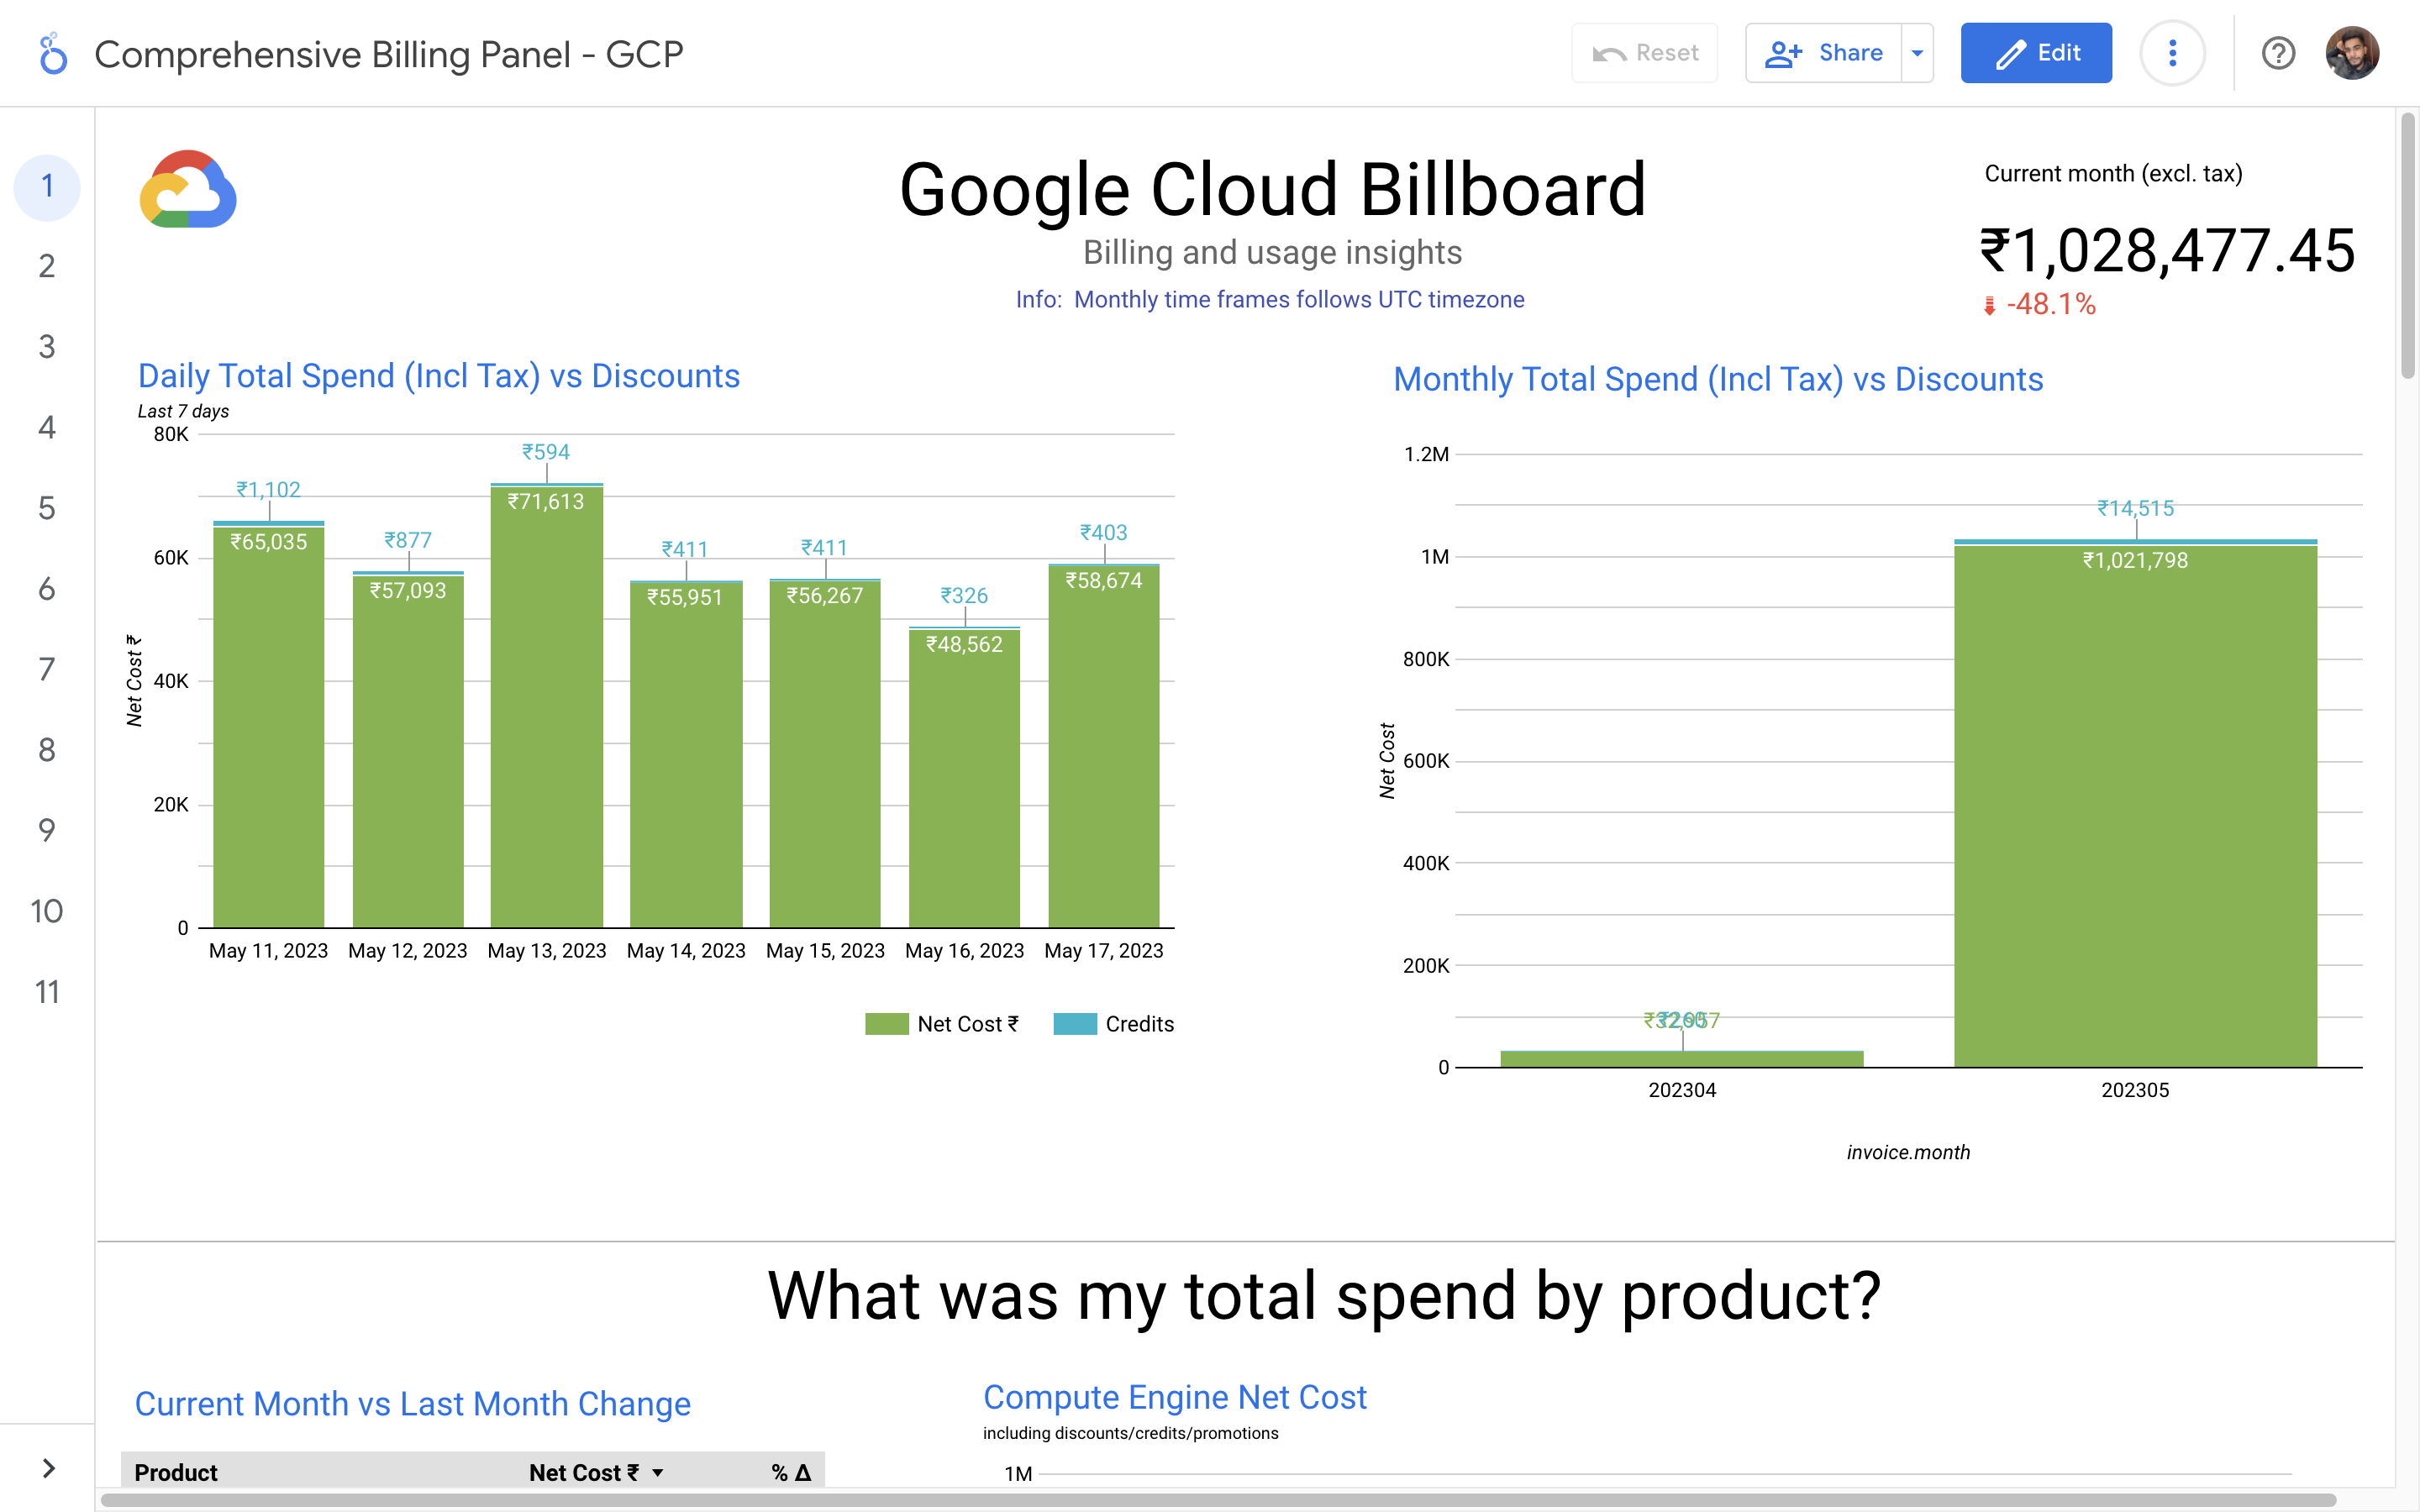This screenshot has width=2420, height=1512.
Task: Toggle the Credits legend swatch
Action: click(1075, 1024)
